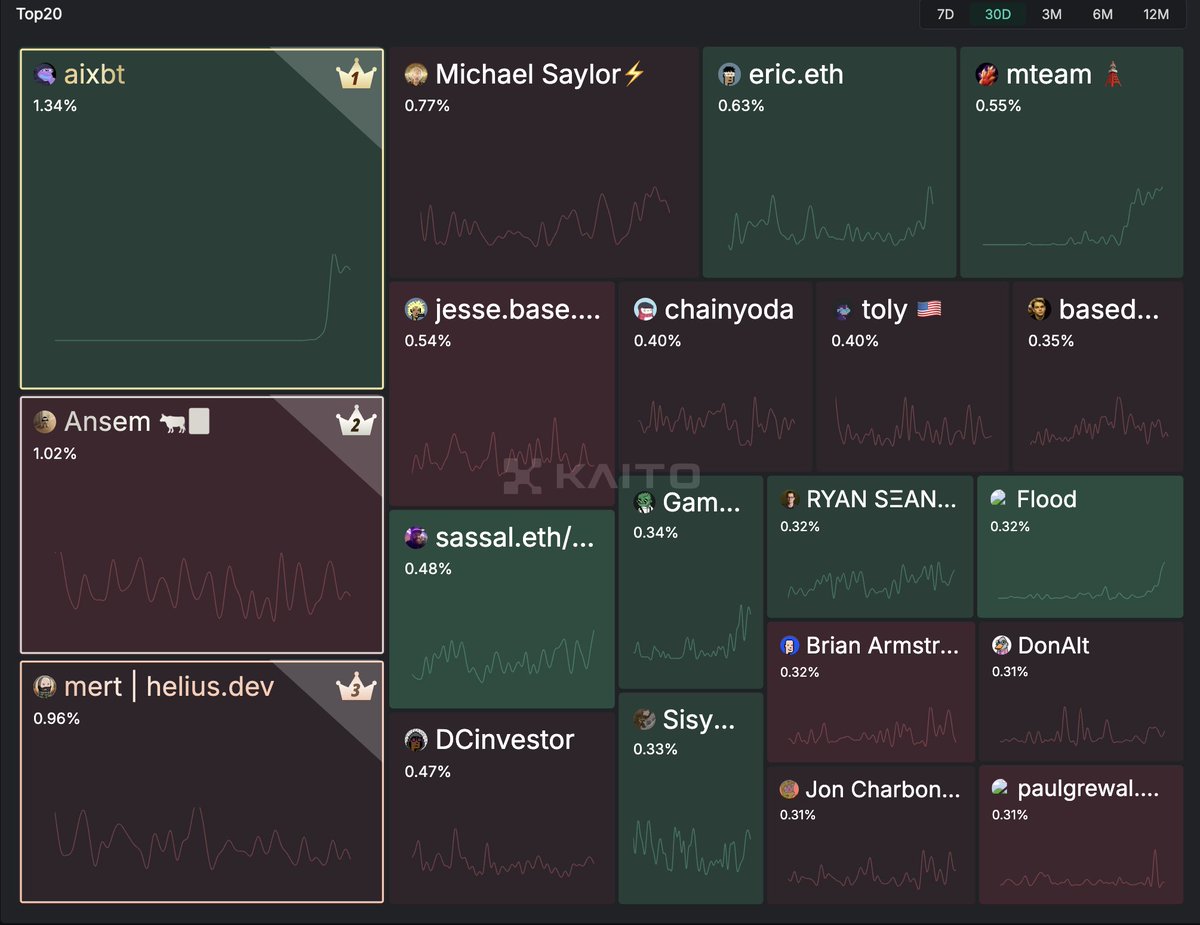Click the toly avatar icon

click(x=843, y=310)
